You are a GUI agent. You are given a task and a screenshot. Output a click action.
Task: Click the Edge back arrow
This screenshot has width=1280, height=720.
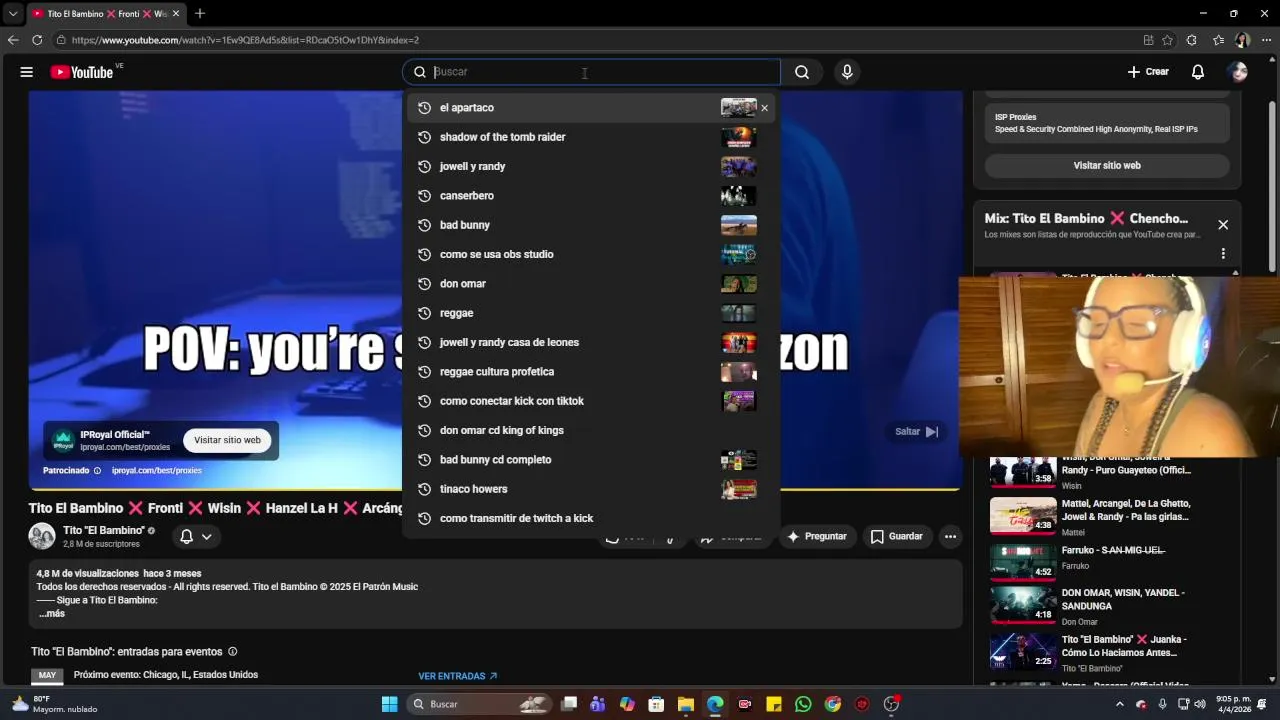(x=13, y=40)
